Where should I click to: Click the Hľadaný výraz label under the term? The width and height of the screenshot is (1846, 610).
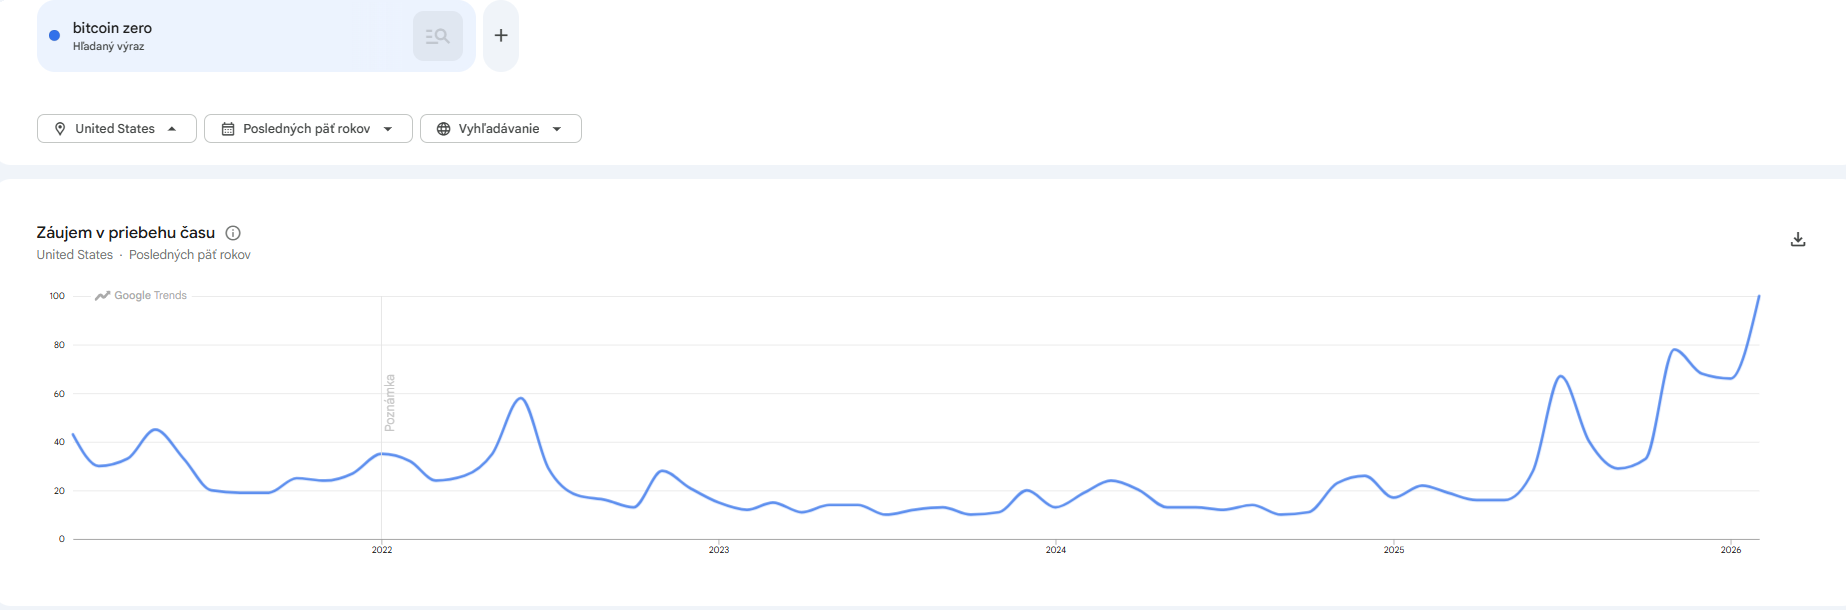(109, 47)
